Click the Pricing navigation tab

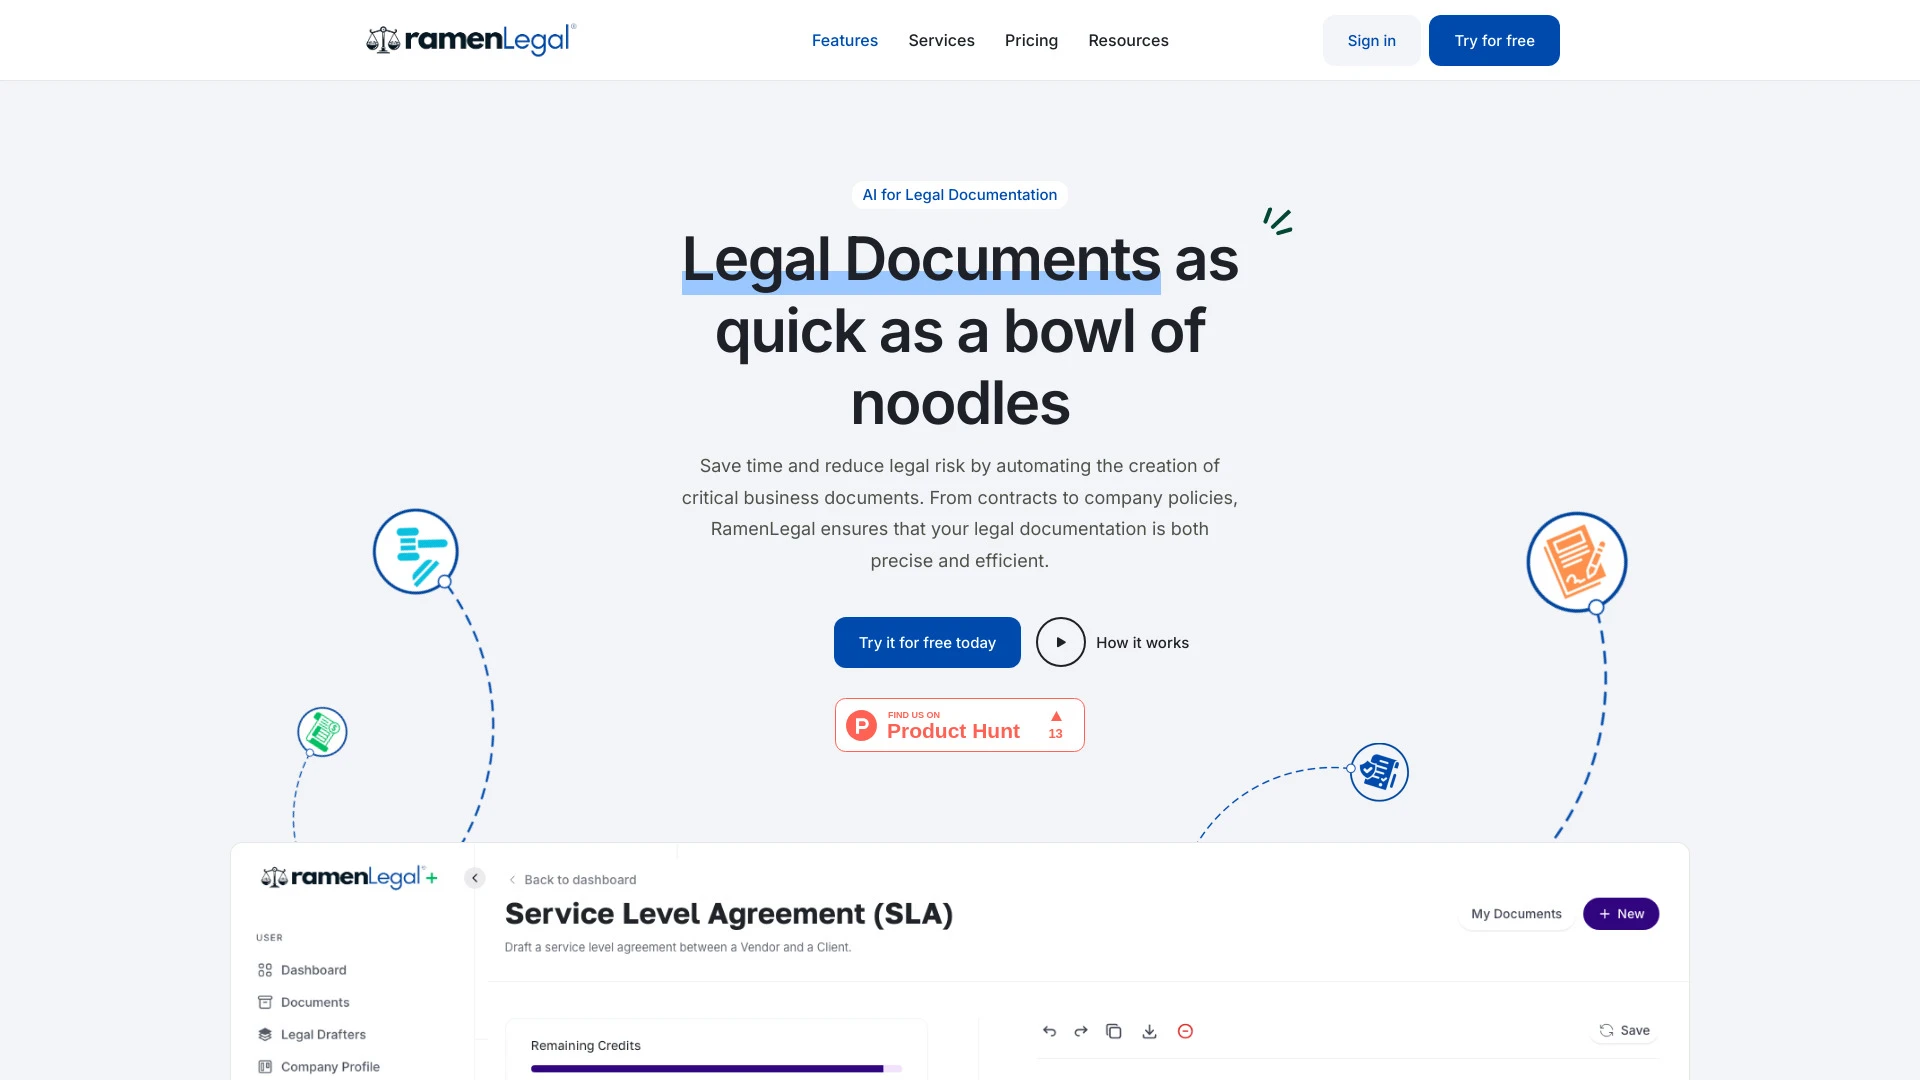[1031, 40]
